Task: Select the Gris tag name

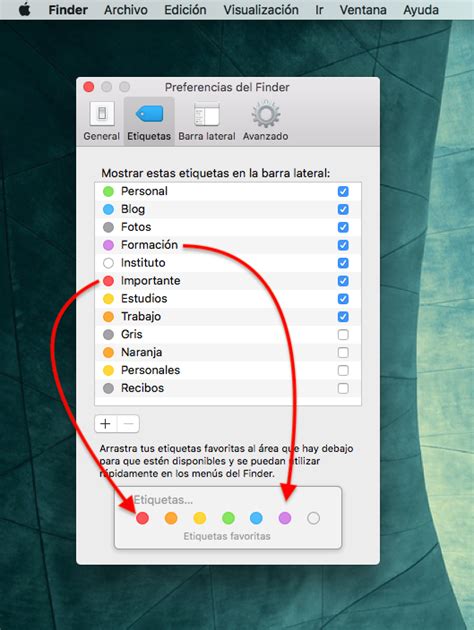Action: point(132,334)
